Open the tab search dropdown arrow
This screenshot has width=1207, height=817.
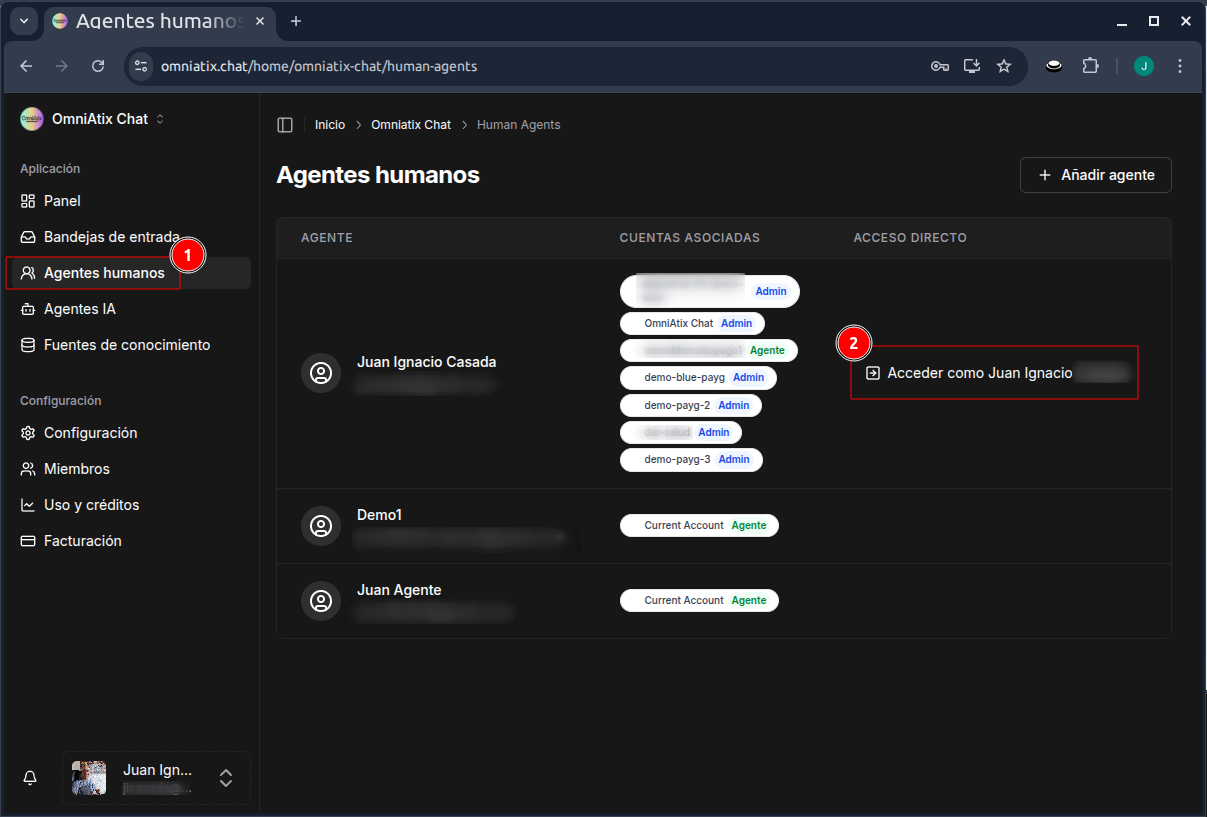[x=23, y=21]
